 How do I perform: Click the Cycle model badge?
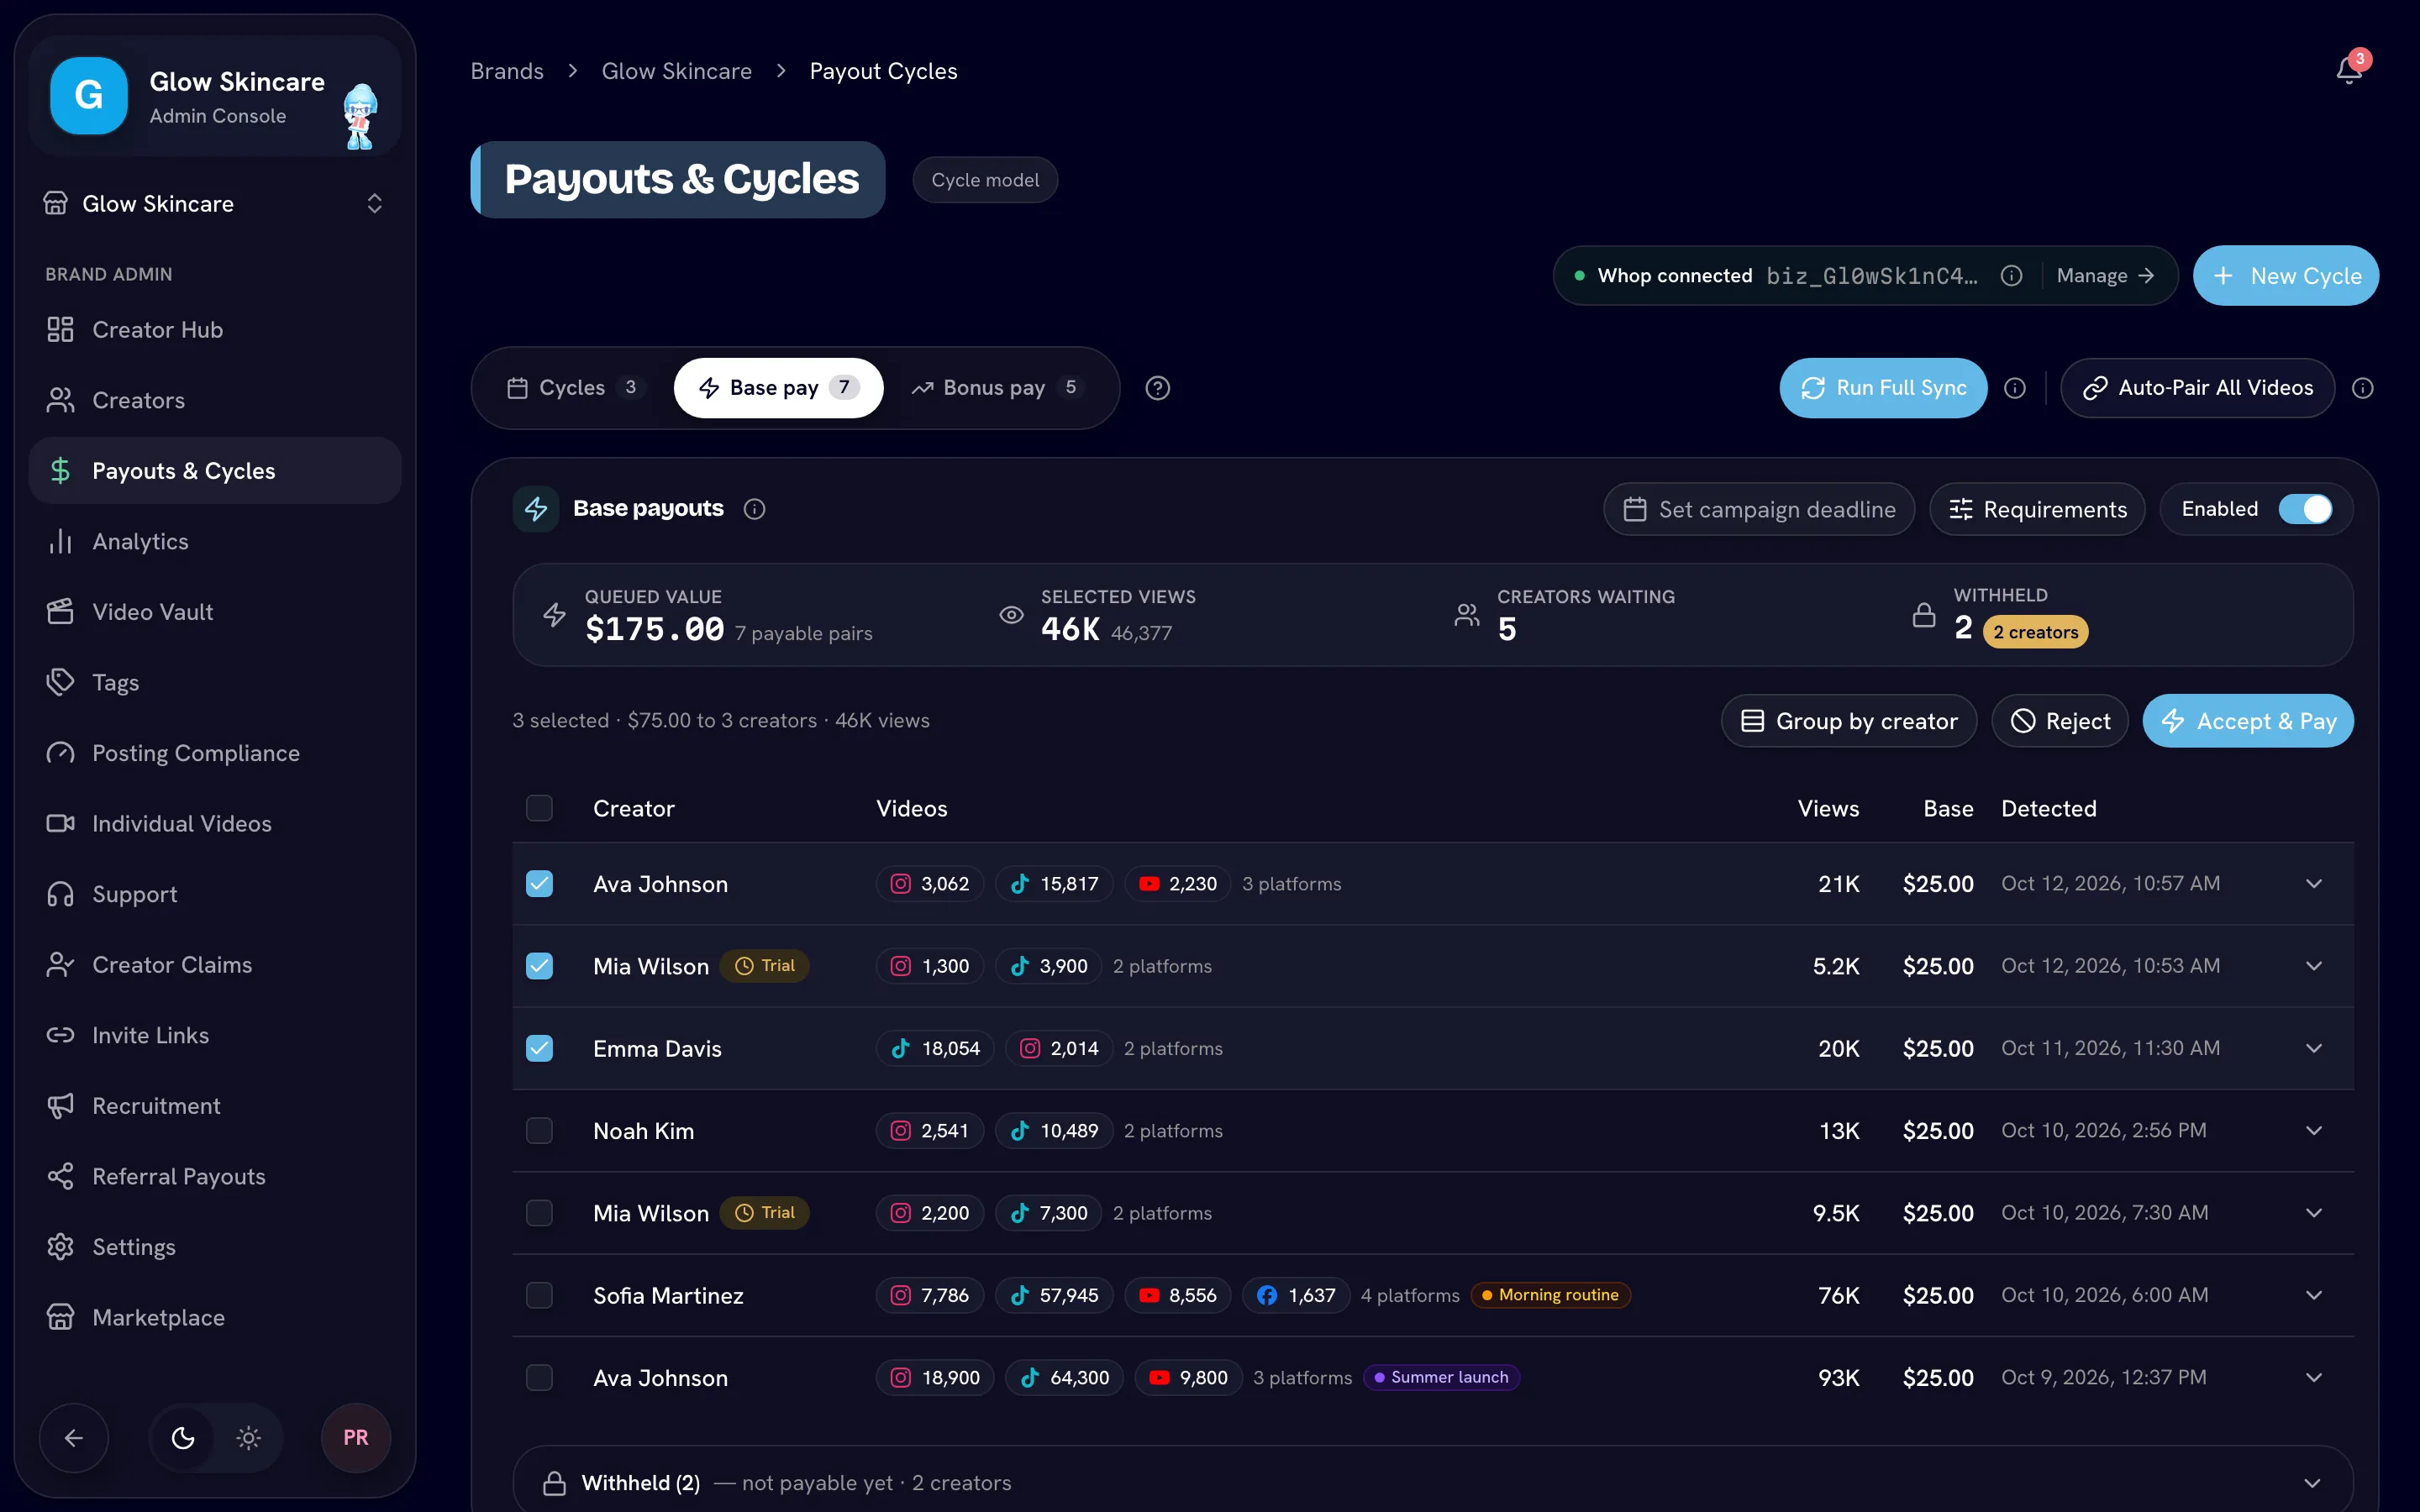click(x=985, y=180)
